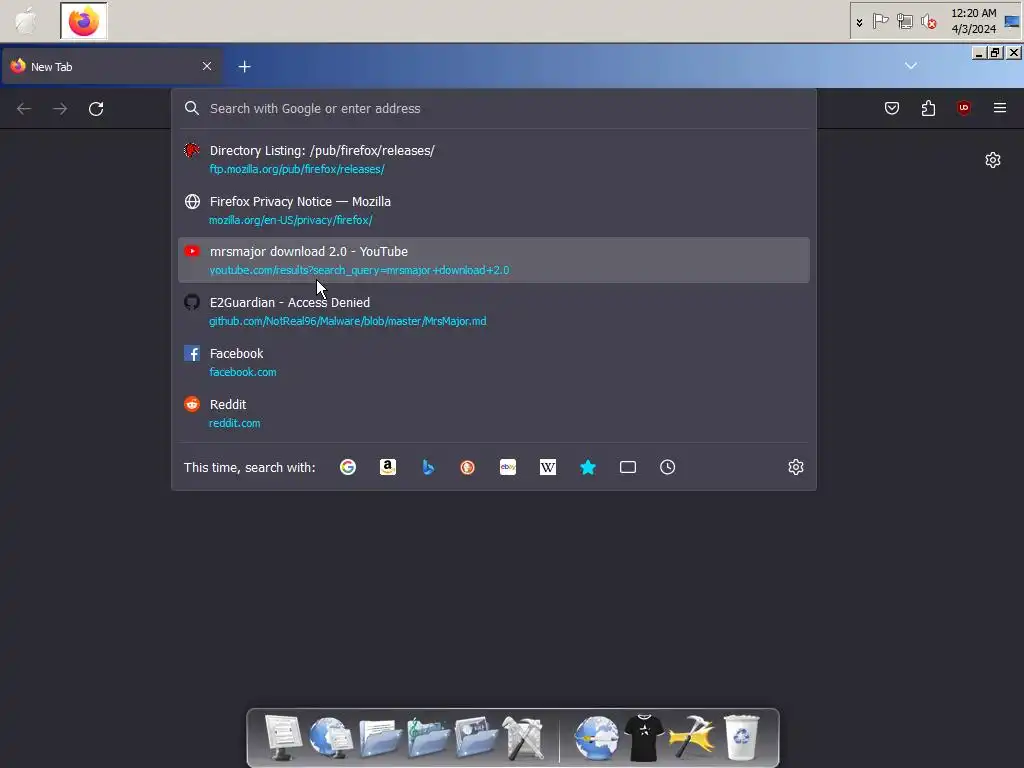Open E2Guardian - Access Denied suggestion
The image size is (1024, 768).
494,311
